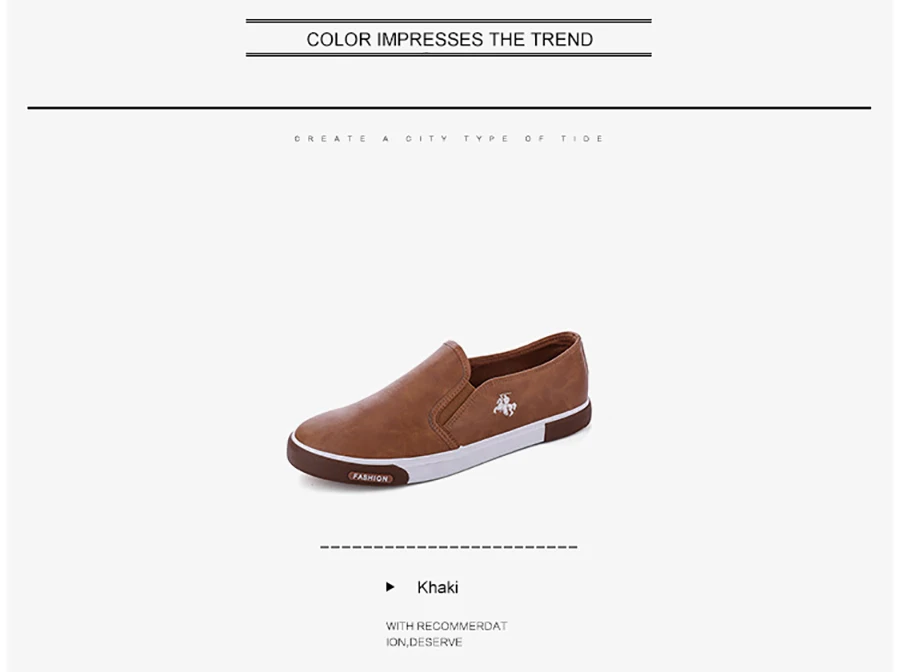Select the Khaki color label
Viewport: 900px width, 672px height.
(437, 588)
